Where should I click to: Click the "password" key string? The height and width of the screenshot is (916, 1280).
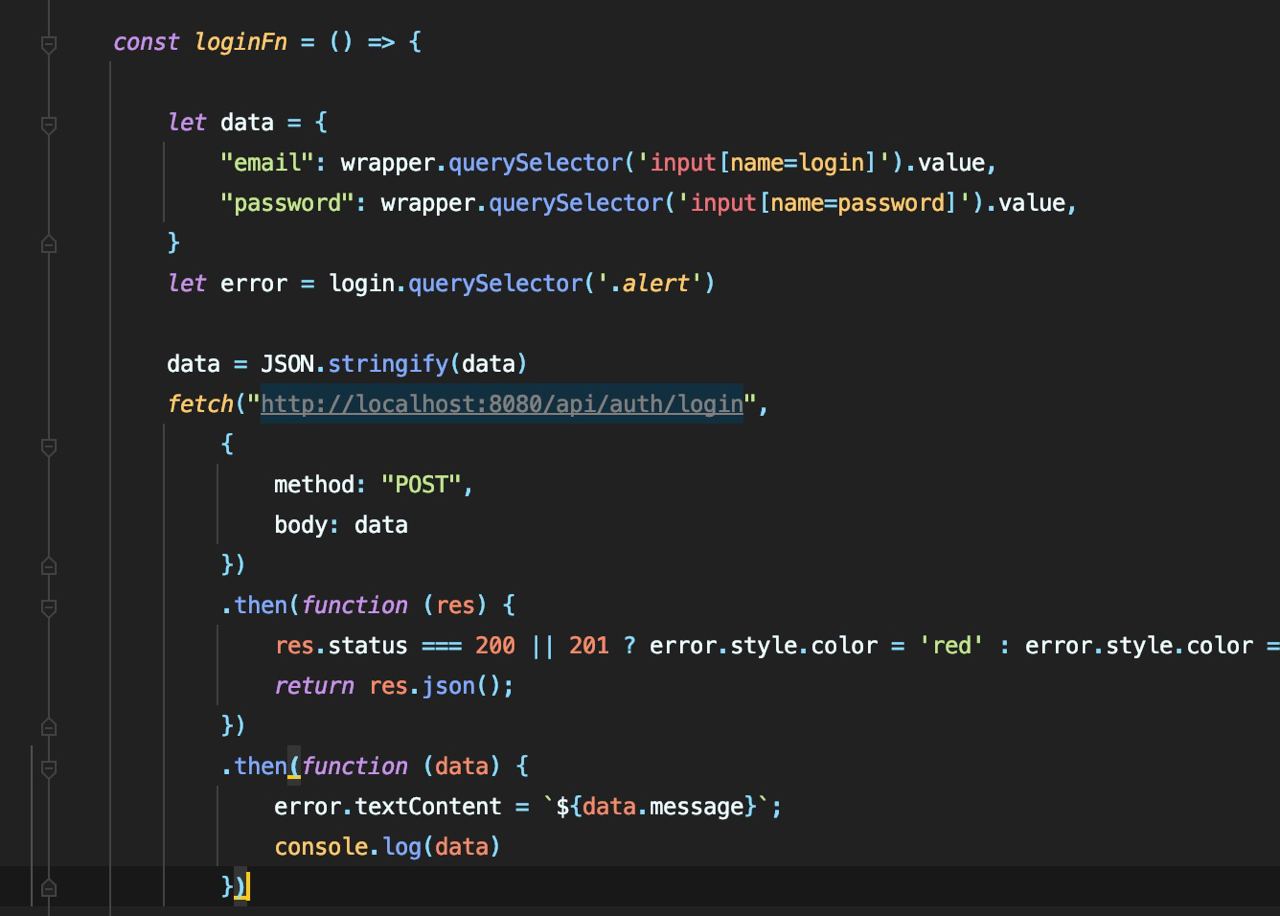(x=287, y=203)
